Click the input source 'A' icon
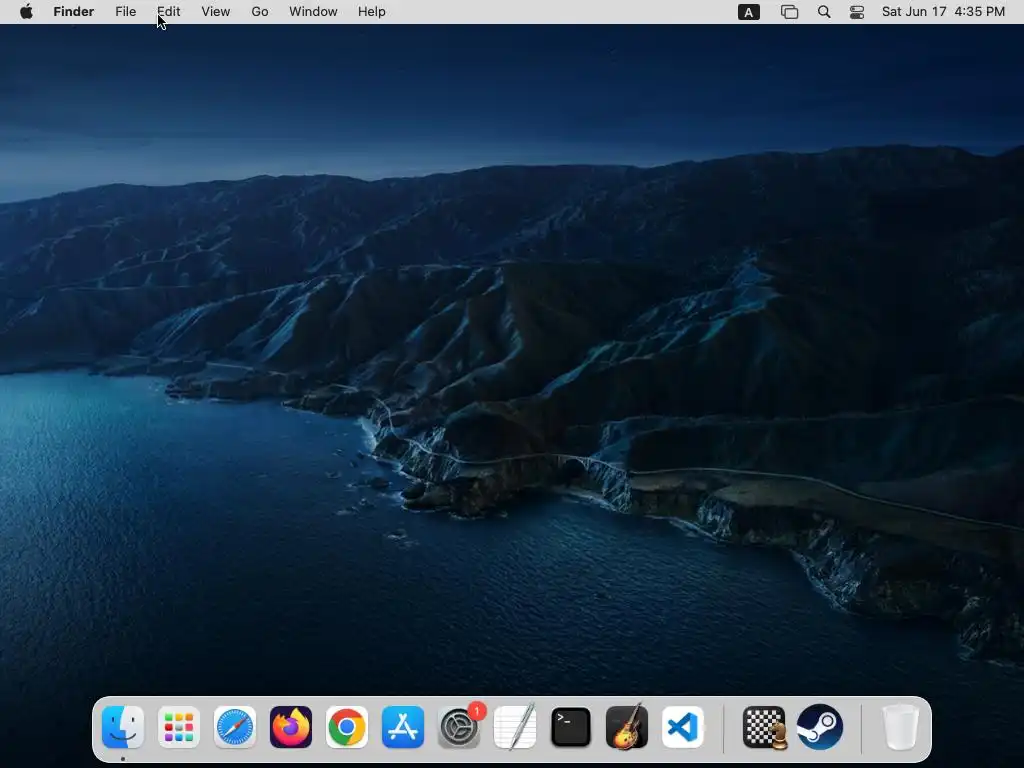The height and width of the screenshot is (768, 1024). [x=748, y=12]
